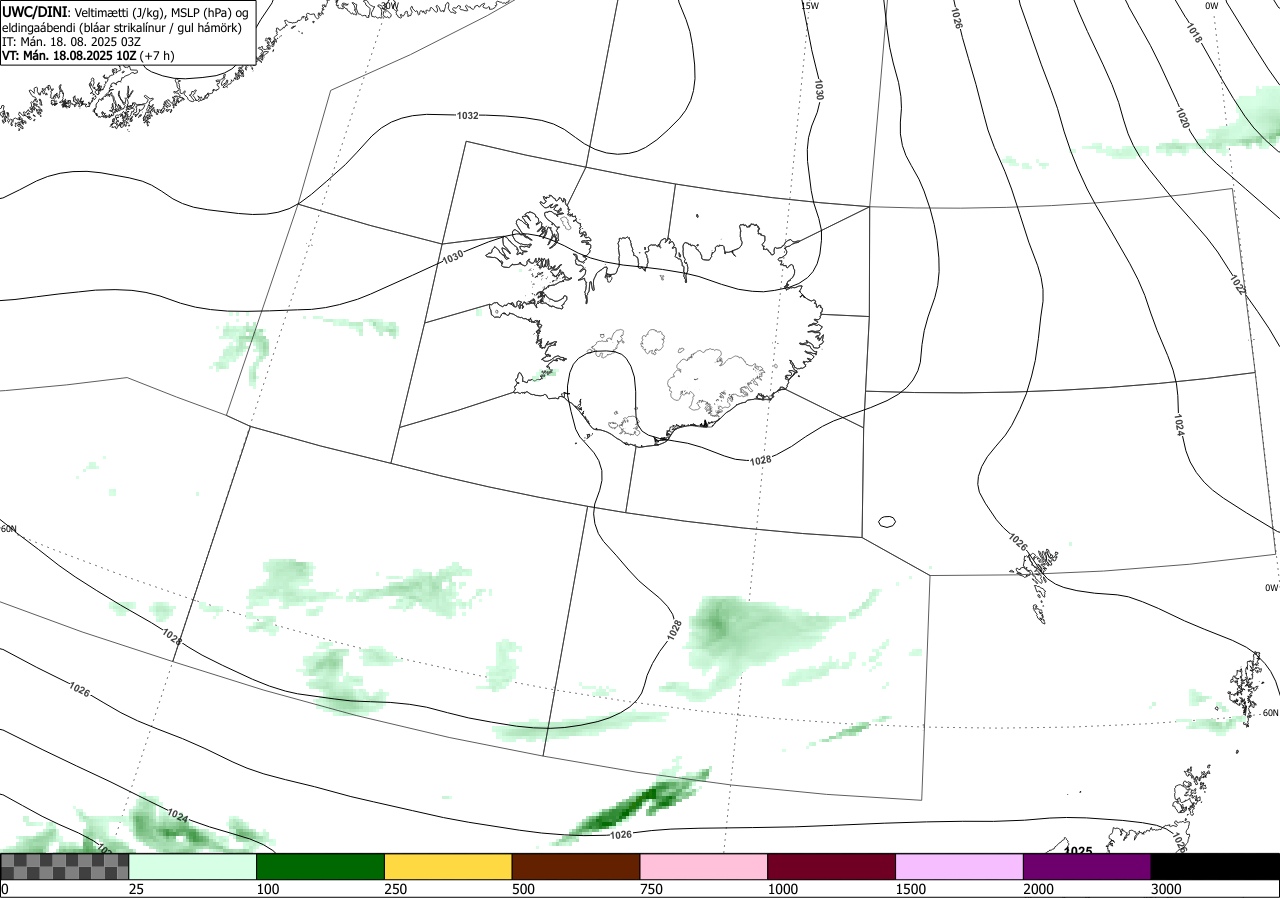Click the legend value 750
This screenshot has height=898, width=1280.
652,889
